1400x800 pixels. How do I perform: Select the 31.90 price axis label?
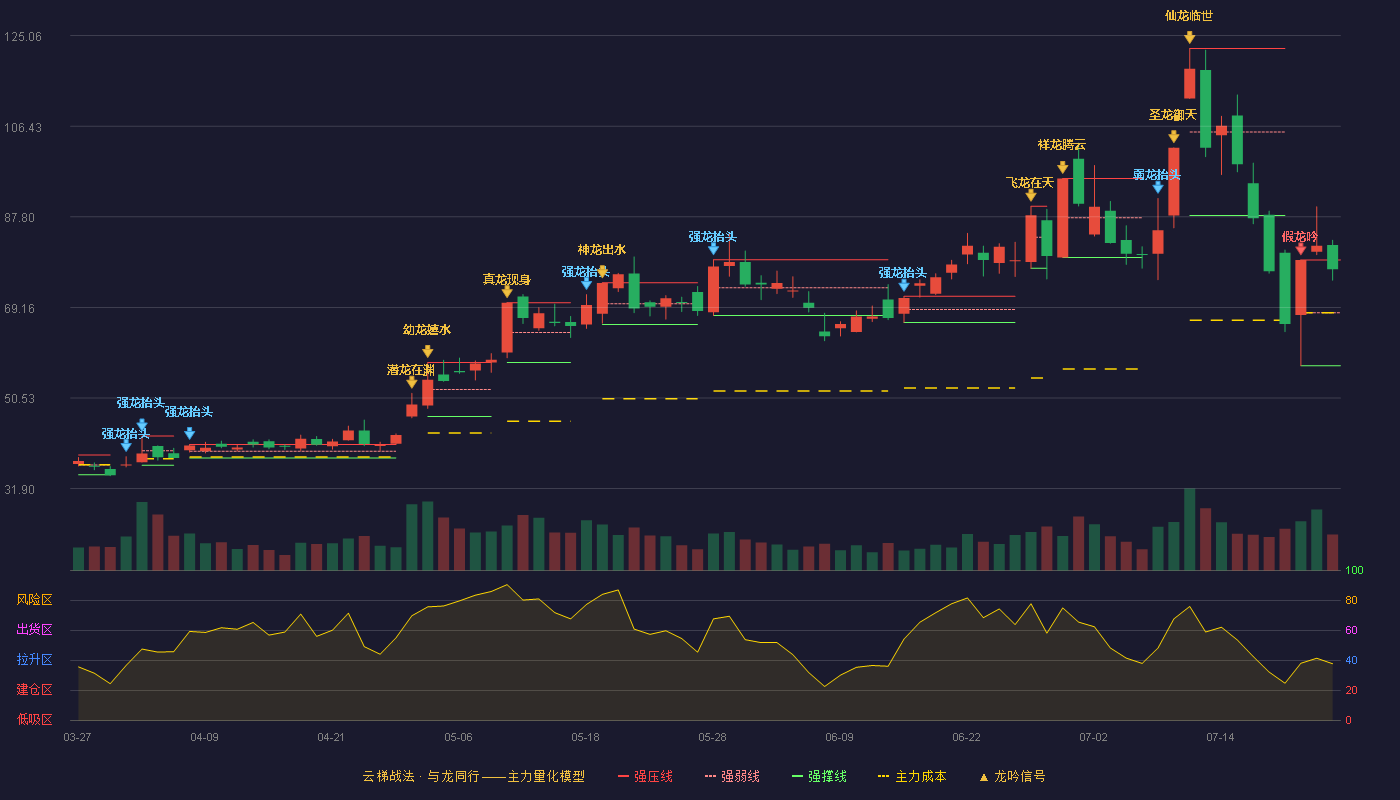click(x=22, y=490)
